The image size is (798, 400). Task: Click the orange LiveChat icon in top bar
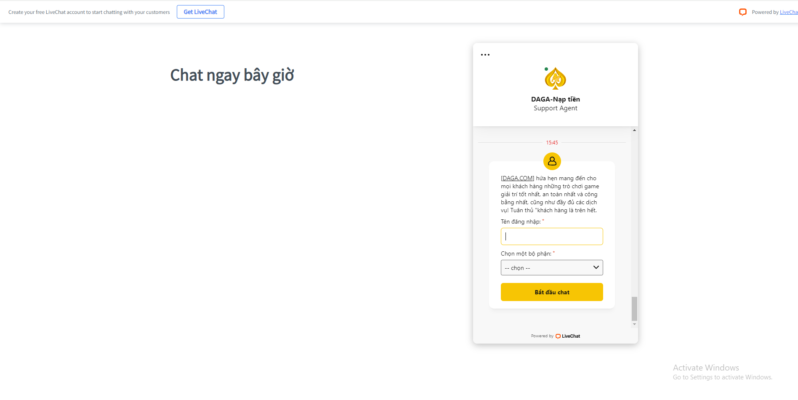[x=743, y=12]
